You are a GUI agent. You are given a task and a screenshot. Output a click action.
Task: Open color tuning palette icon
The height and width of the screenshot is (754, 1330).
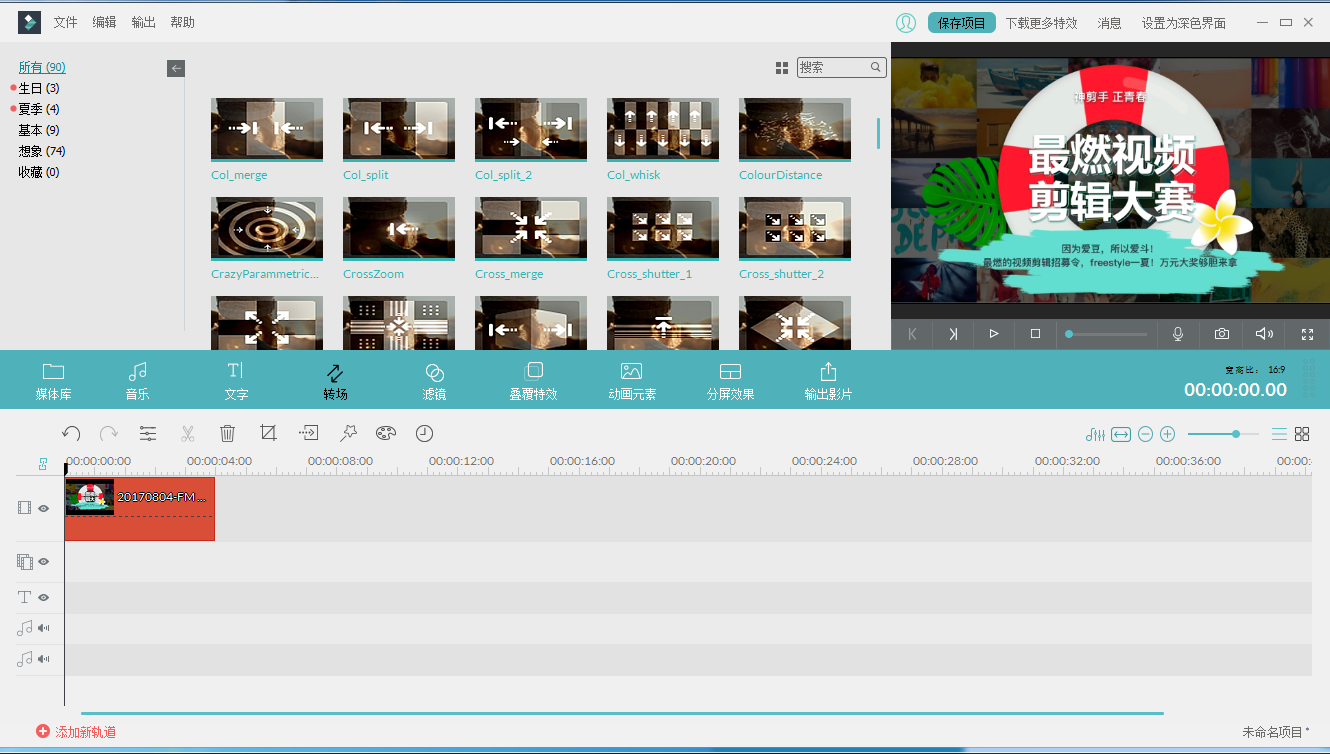(x=386, y=433)
